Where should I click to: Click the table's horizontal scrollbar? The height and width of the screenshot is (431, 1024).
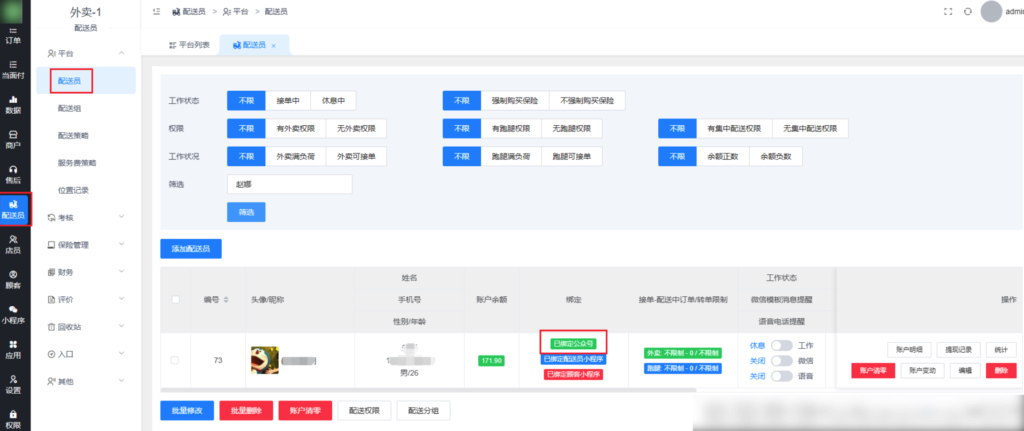coord(428,390)
